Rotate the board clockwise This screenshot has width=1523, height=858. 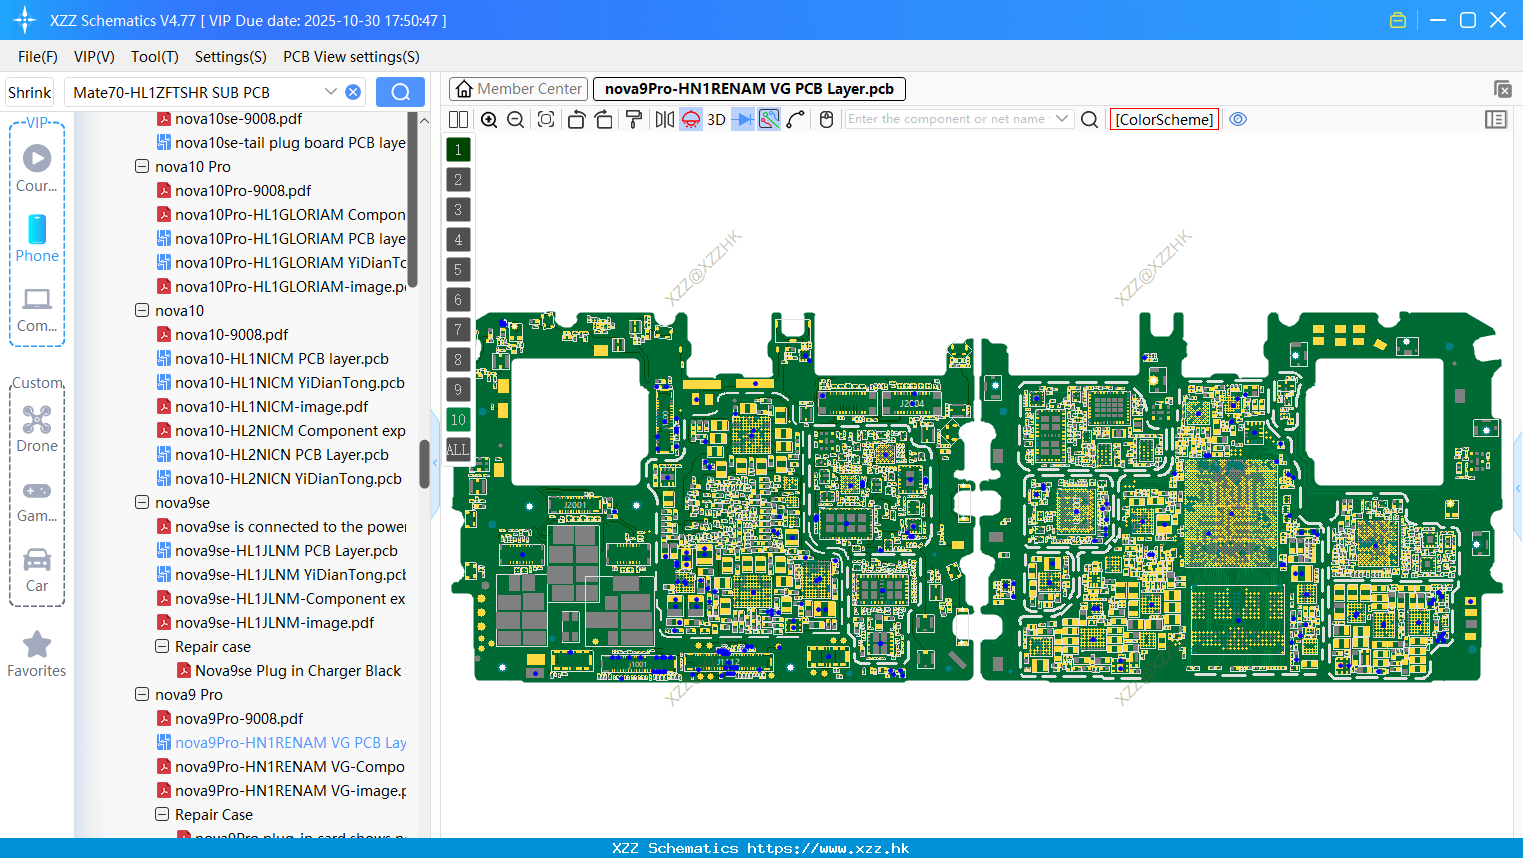coord(604,119)
